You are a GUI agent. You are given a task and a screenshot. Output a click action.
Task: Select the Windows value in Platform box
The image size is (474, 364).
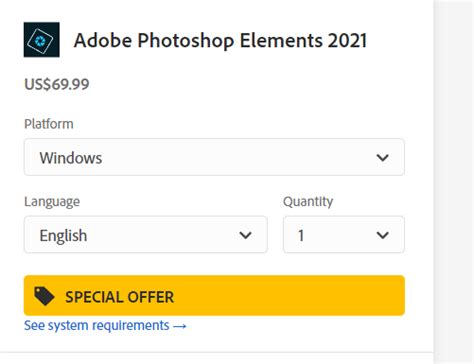(71, 158)
